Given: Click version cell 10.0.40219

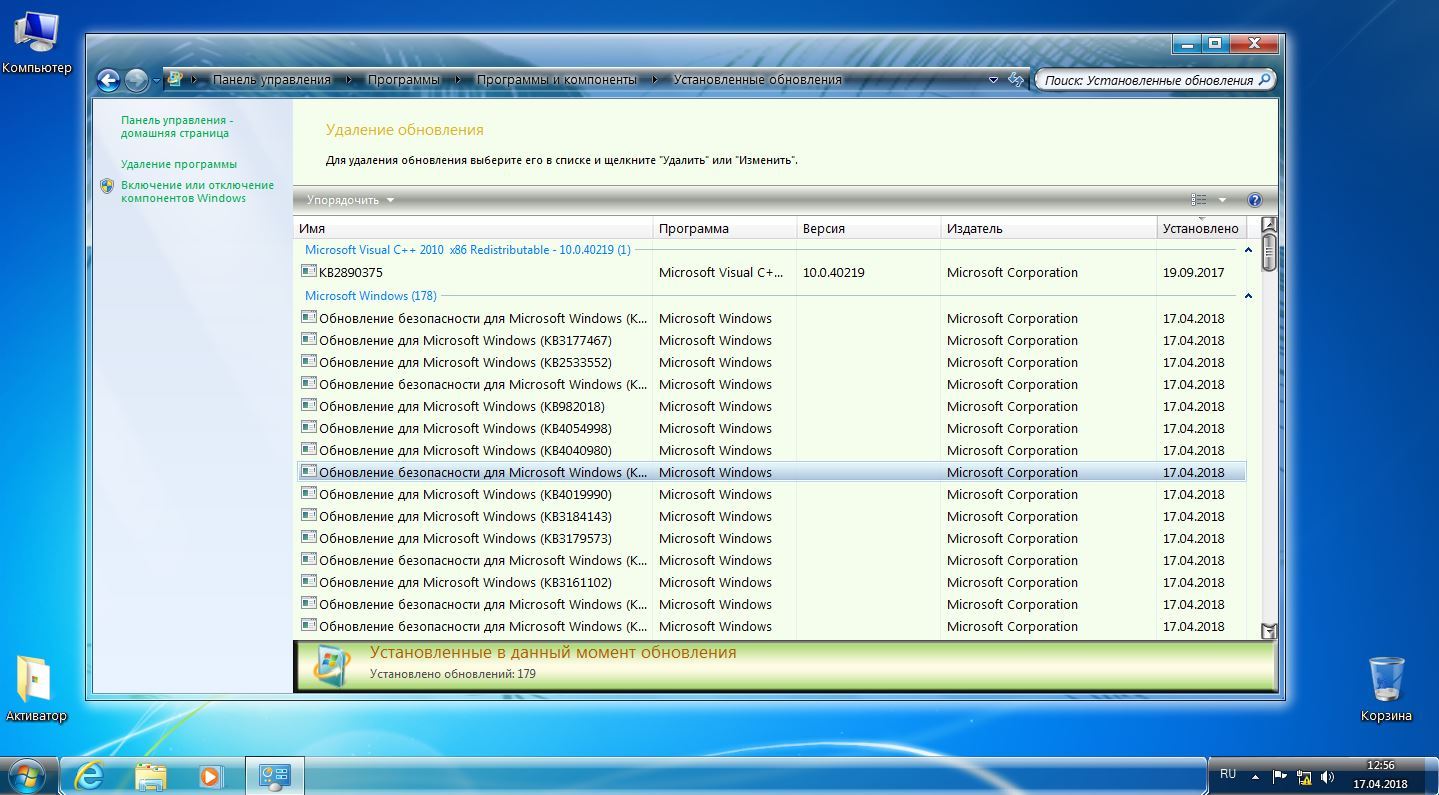Looking at the screenshot, I should point(834,272).
